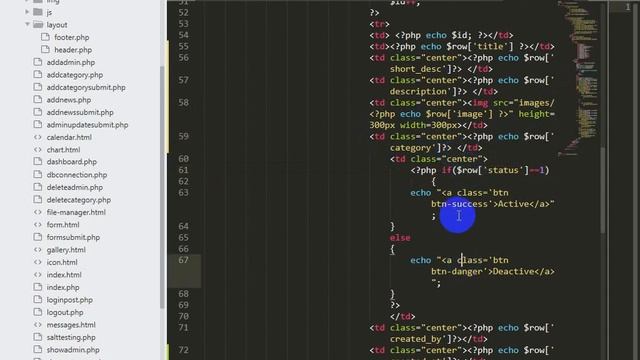Open header.php in the sidebar

(x=73, y=50)
